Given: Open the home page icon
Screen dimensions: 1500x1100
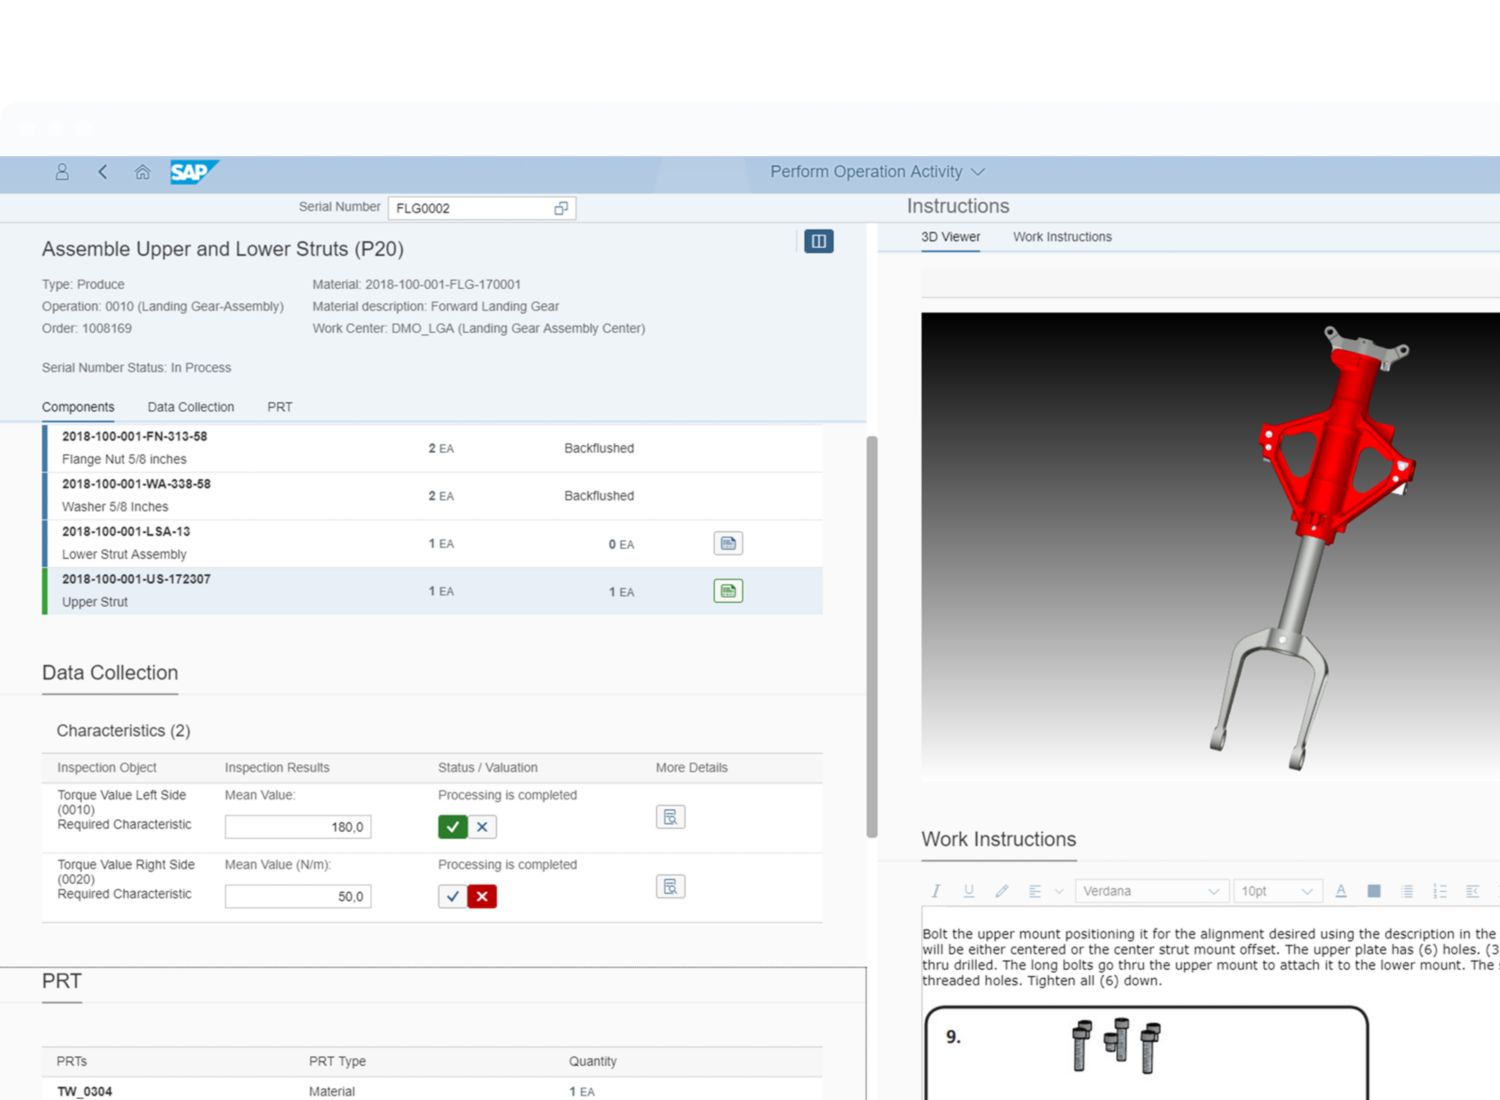Looking at the screenshot, I should point(142,172).
